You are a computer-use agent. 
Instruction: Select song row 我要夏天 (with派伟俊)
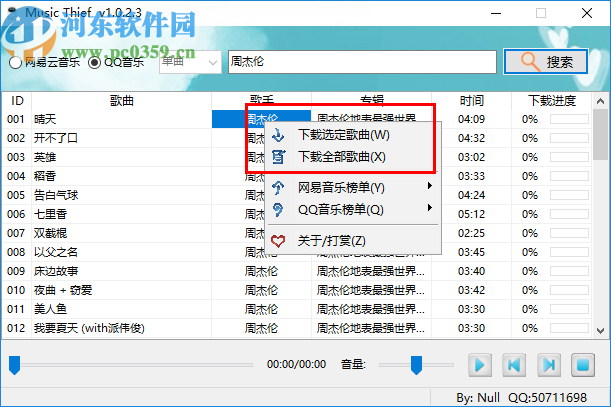297,328
